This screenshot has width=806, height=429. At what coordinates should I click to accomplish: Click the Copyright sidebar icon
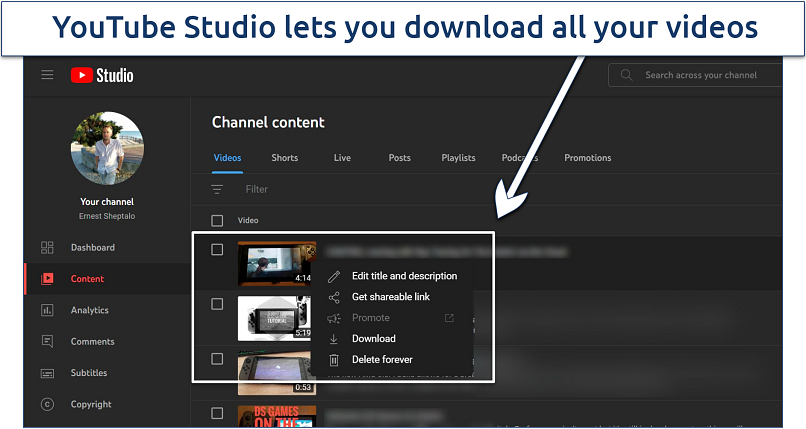(x=47, y=405)
